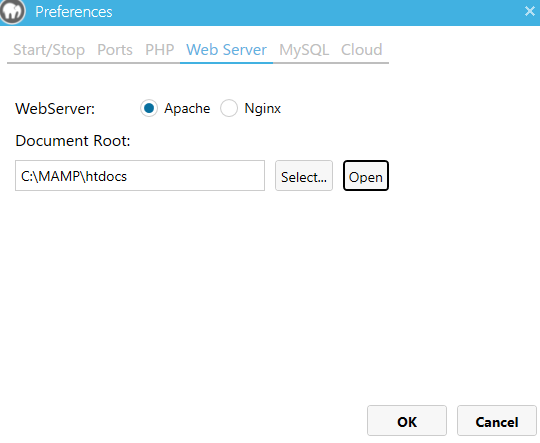Select the Web Server tab
Image resolution: width=540 pixels, height=443 pixels.
click(226, 50)
